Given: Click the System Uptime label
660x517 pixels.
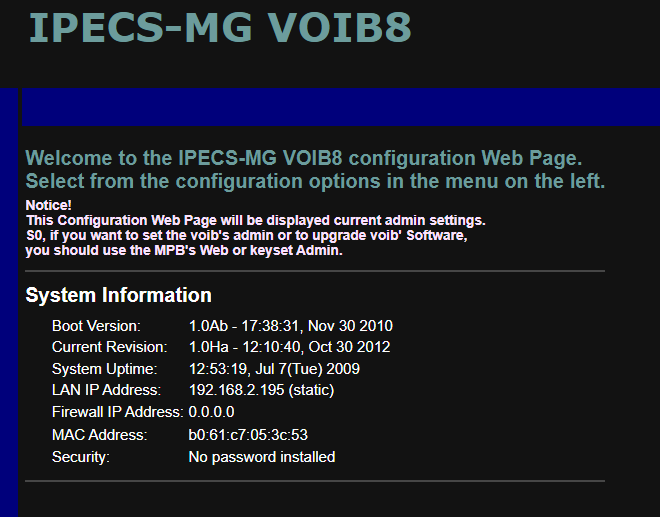Looking at the screenshot, I should pyautogui.click(x=104, y=369).
